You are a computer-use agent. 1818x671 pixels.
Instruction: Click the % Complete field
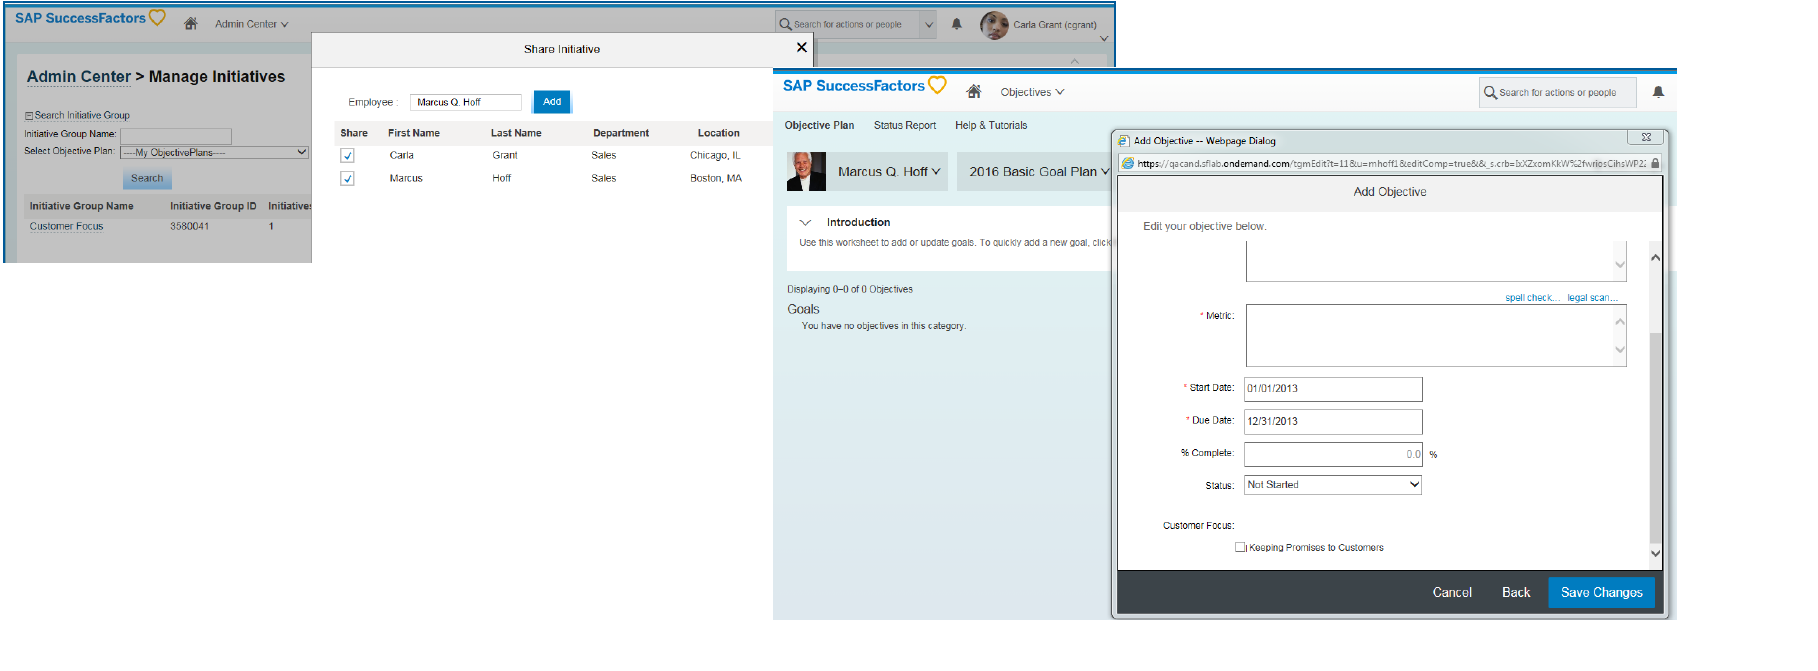pos(1333,454)
